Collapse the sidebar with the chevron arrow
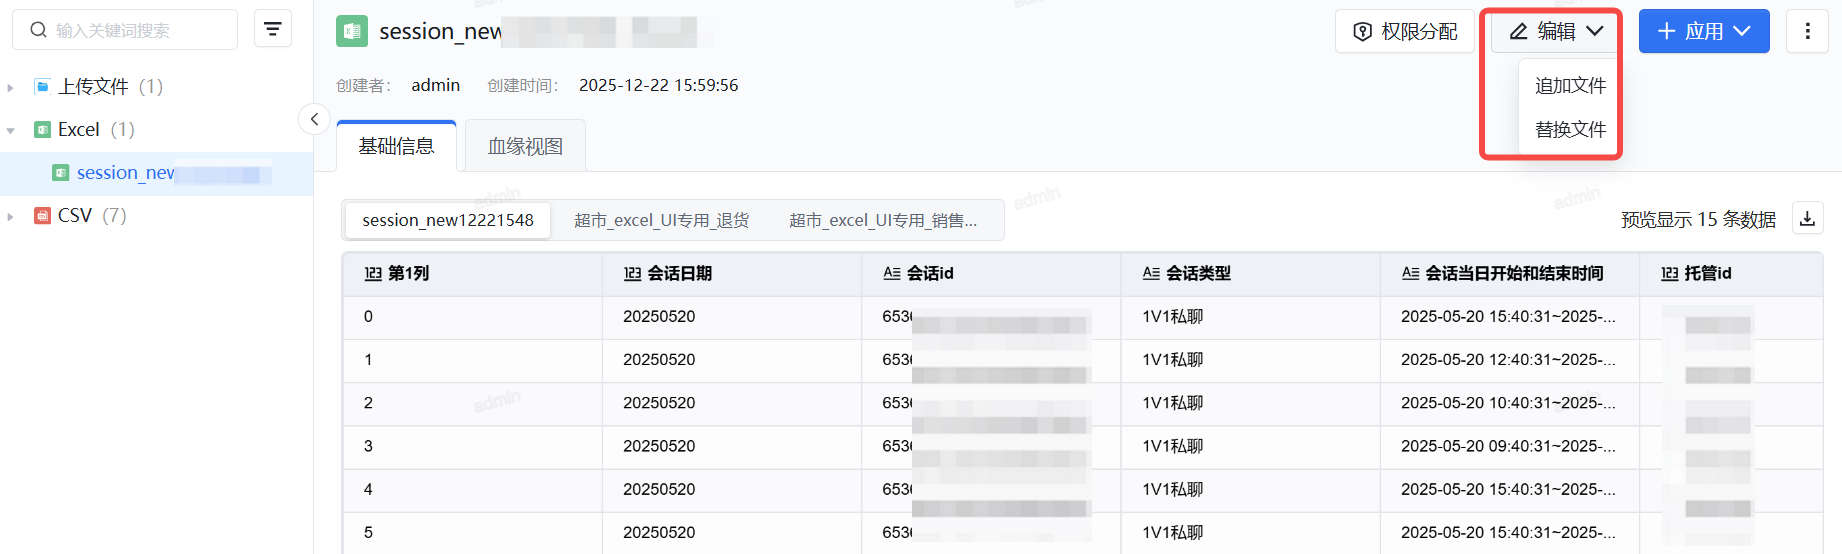Viewport: 1842px width, 554px height. pyautogui.click(x=314, y=120)
